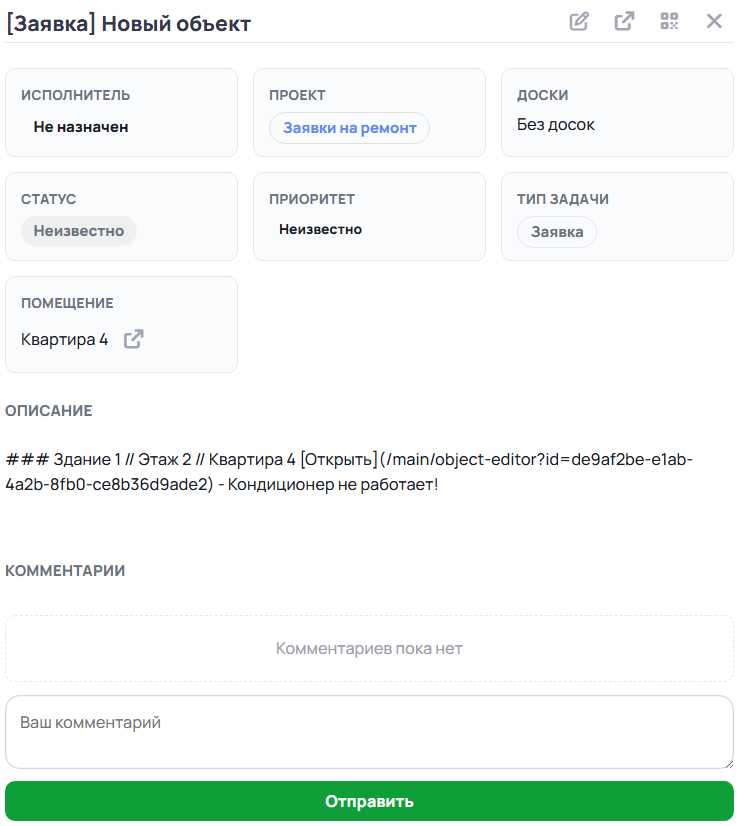Screen dimensions: 744x826
Task: Click the Не назначен assignee field
Action: [81, 127]
